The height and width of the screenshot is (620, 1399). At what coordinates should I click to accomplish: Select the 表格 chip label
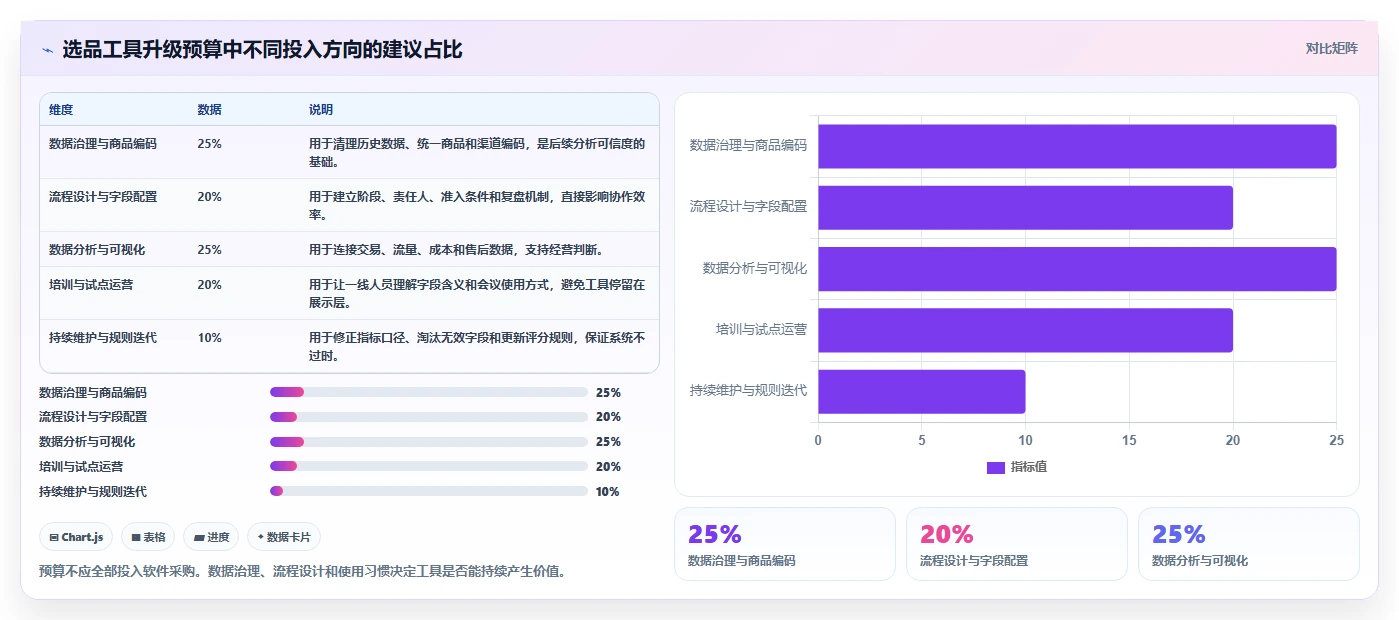click(x=154, y=537)
